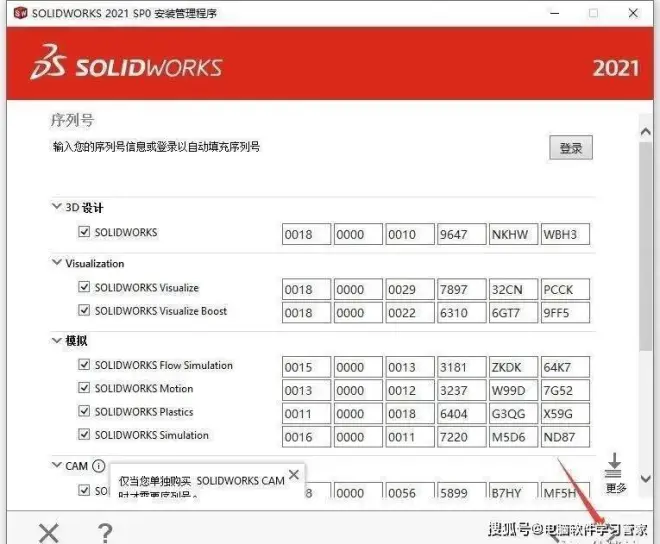Viewport: 660px width, 544px height.
Task: Close the installation manager window
Action: pyautogui.click(x=633, y=13)
